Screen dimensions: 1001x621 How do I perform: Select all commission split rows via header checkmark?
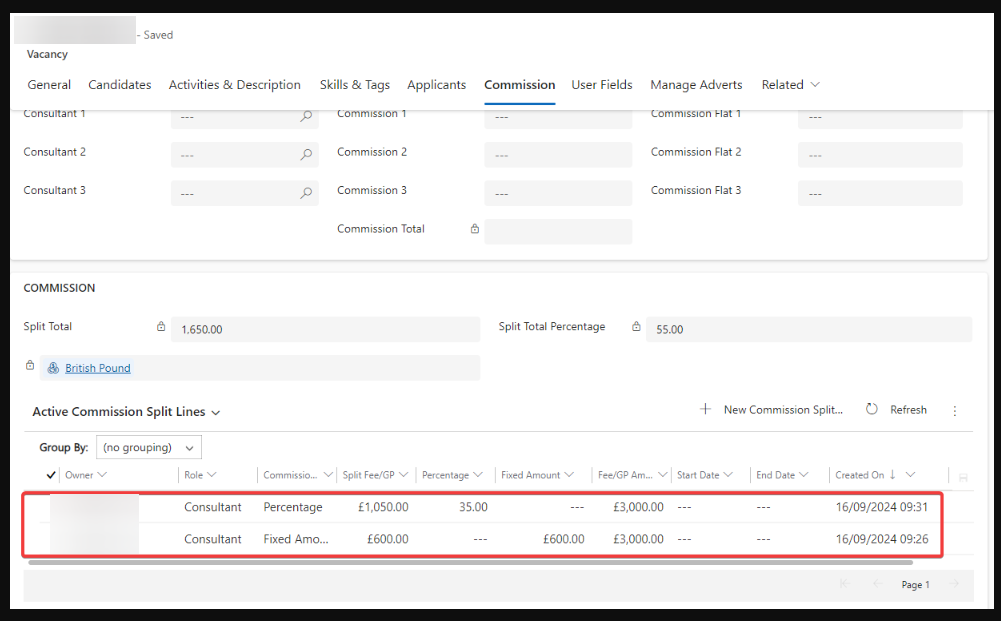tap(49, 474)
